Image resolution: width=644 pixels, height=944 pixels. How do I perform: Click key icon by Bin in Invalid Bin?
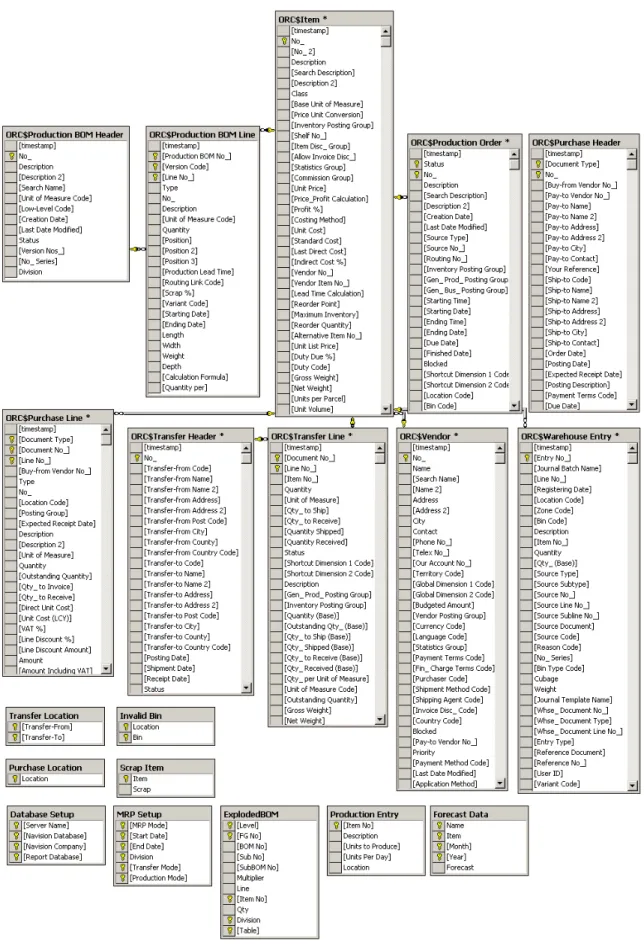125,737
